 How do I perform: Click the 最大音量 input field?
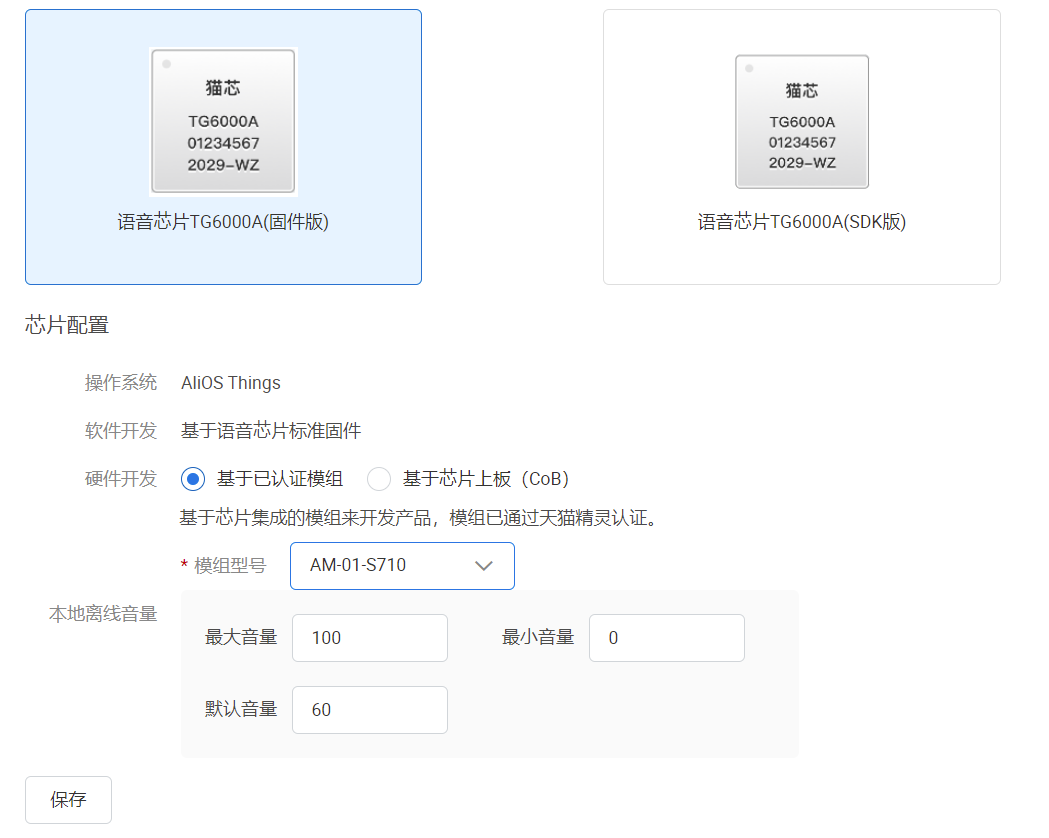point(370,638)
